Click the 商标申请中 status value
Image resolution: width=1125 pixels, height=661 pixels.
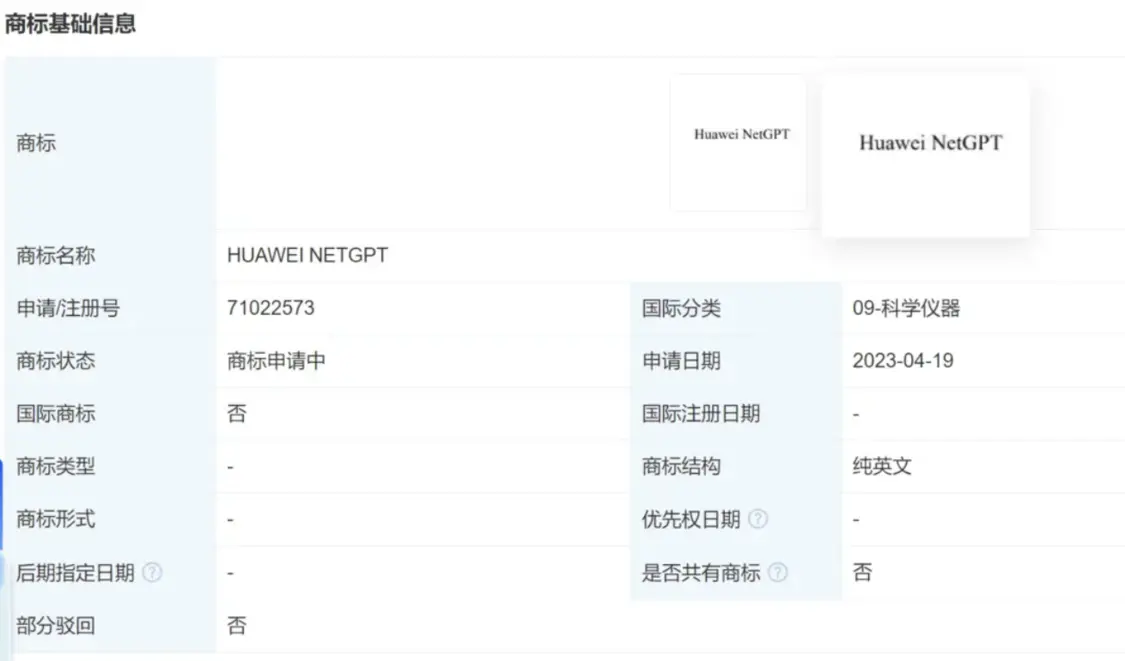click(276, 361)
